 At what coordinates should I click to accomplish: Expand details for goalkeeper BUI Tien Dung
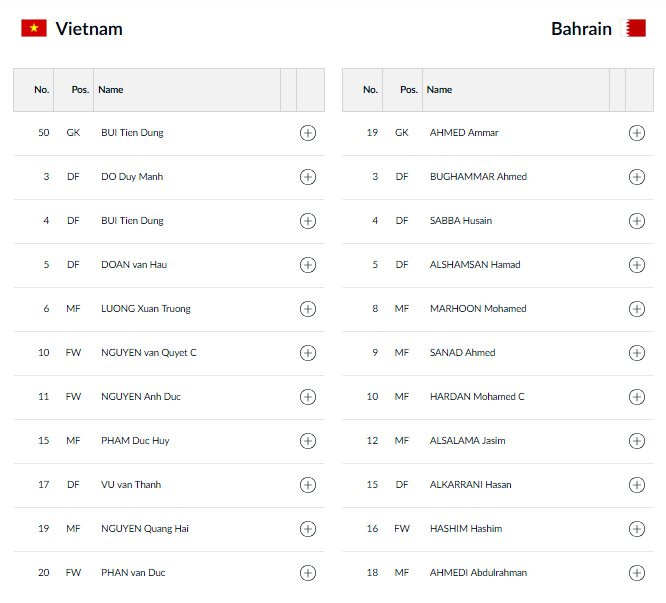coord(308,133)
